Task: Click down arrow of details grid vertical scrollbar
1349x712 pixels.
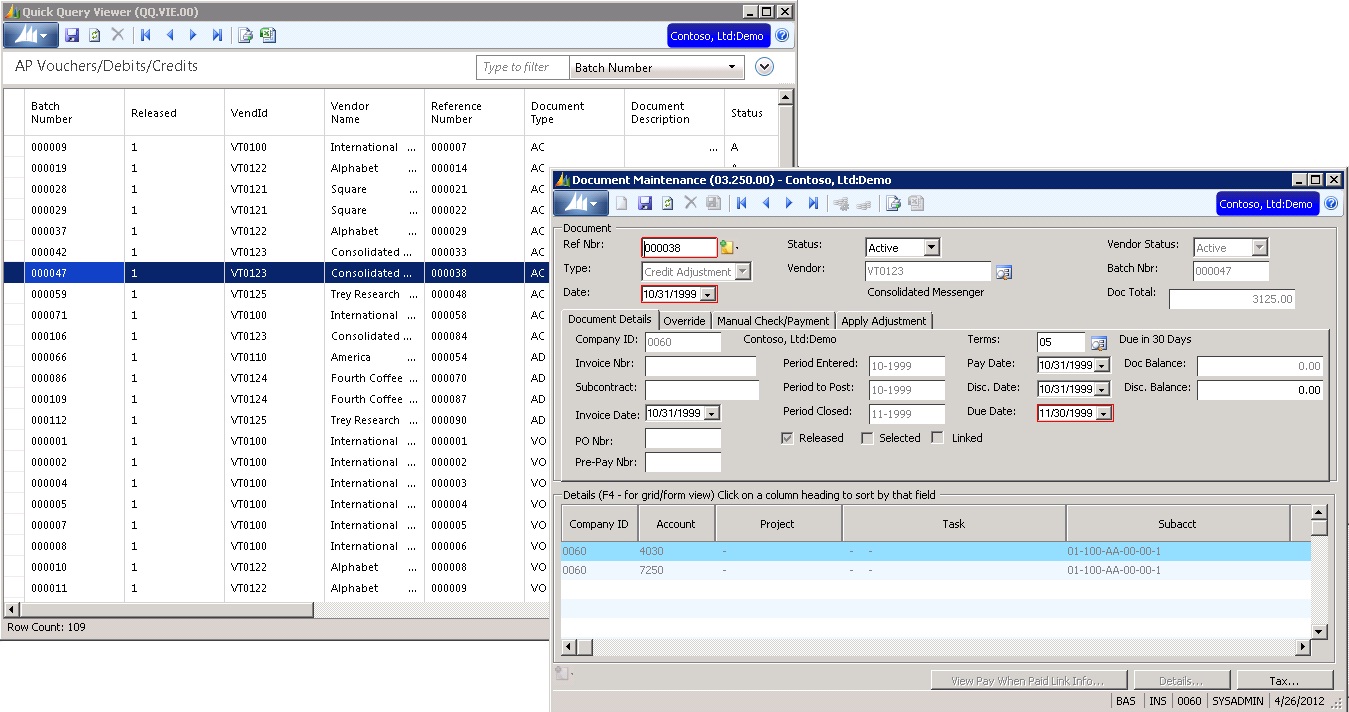Action: [x=1319, y=631]
